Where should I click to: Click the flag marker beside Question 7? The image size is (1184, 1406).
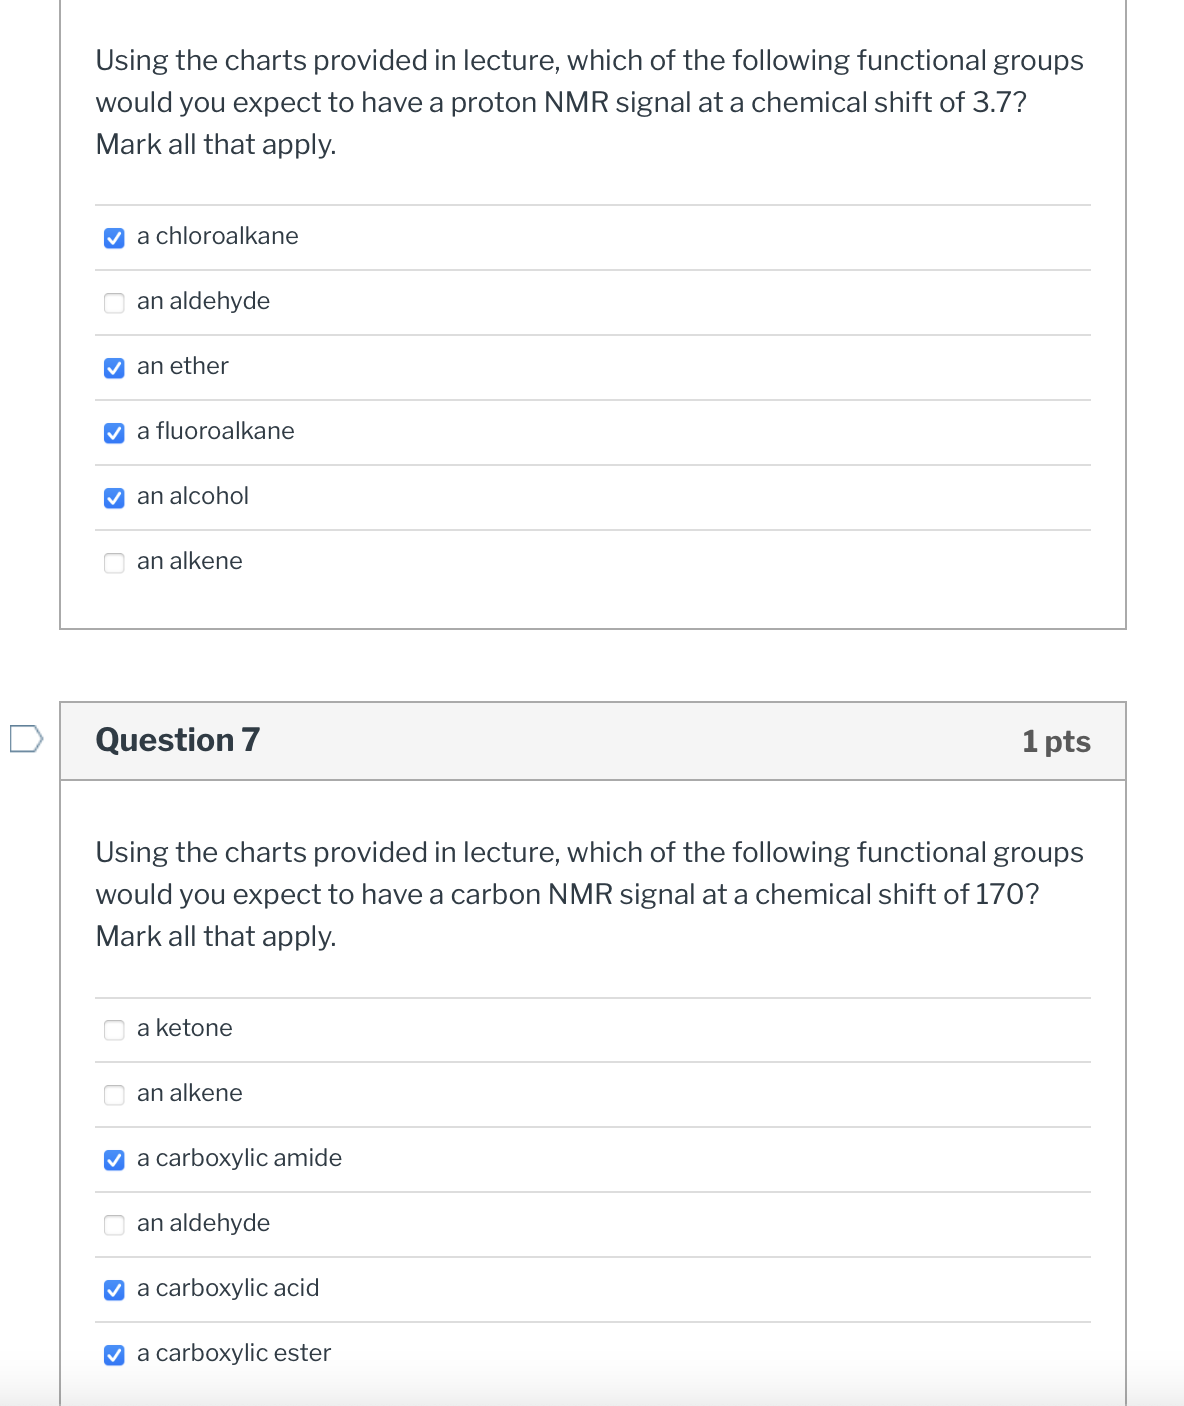pos(25,740)
